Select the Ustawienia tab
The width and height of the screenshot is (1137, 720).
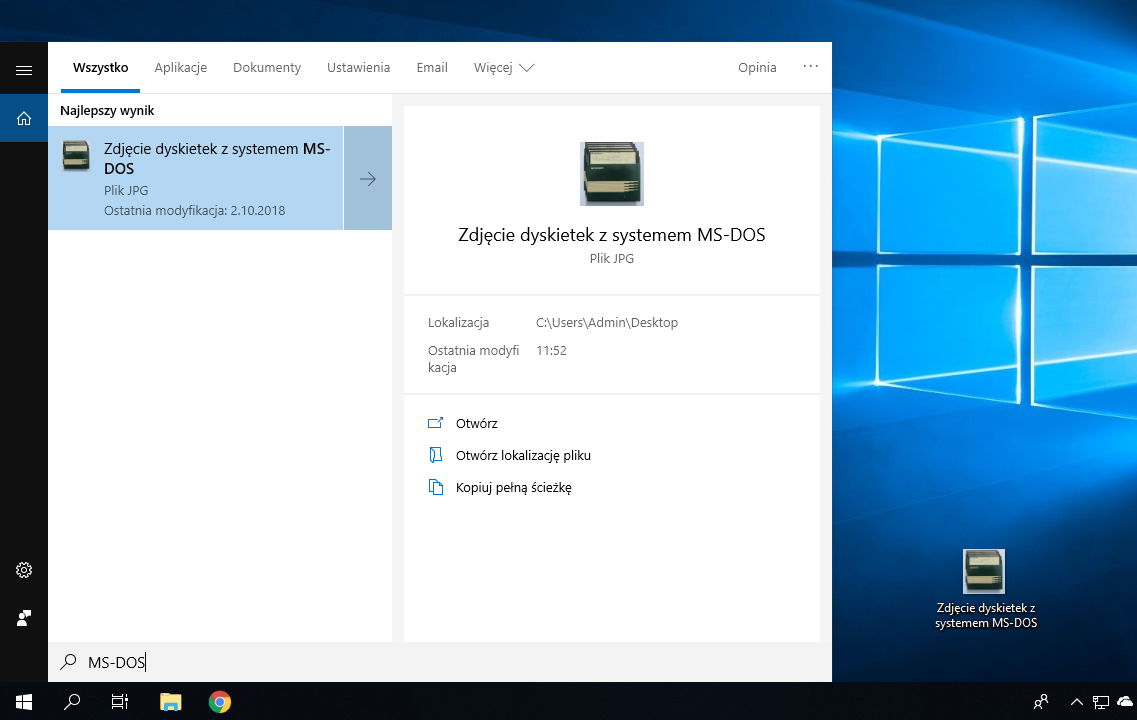[358, 68]
